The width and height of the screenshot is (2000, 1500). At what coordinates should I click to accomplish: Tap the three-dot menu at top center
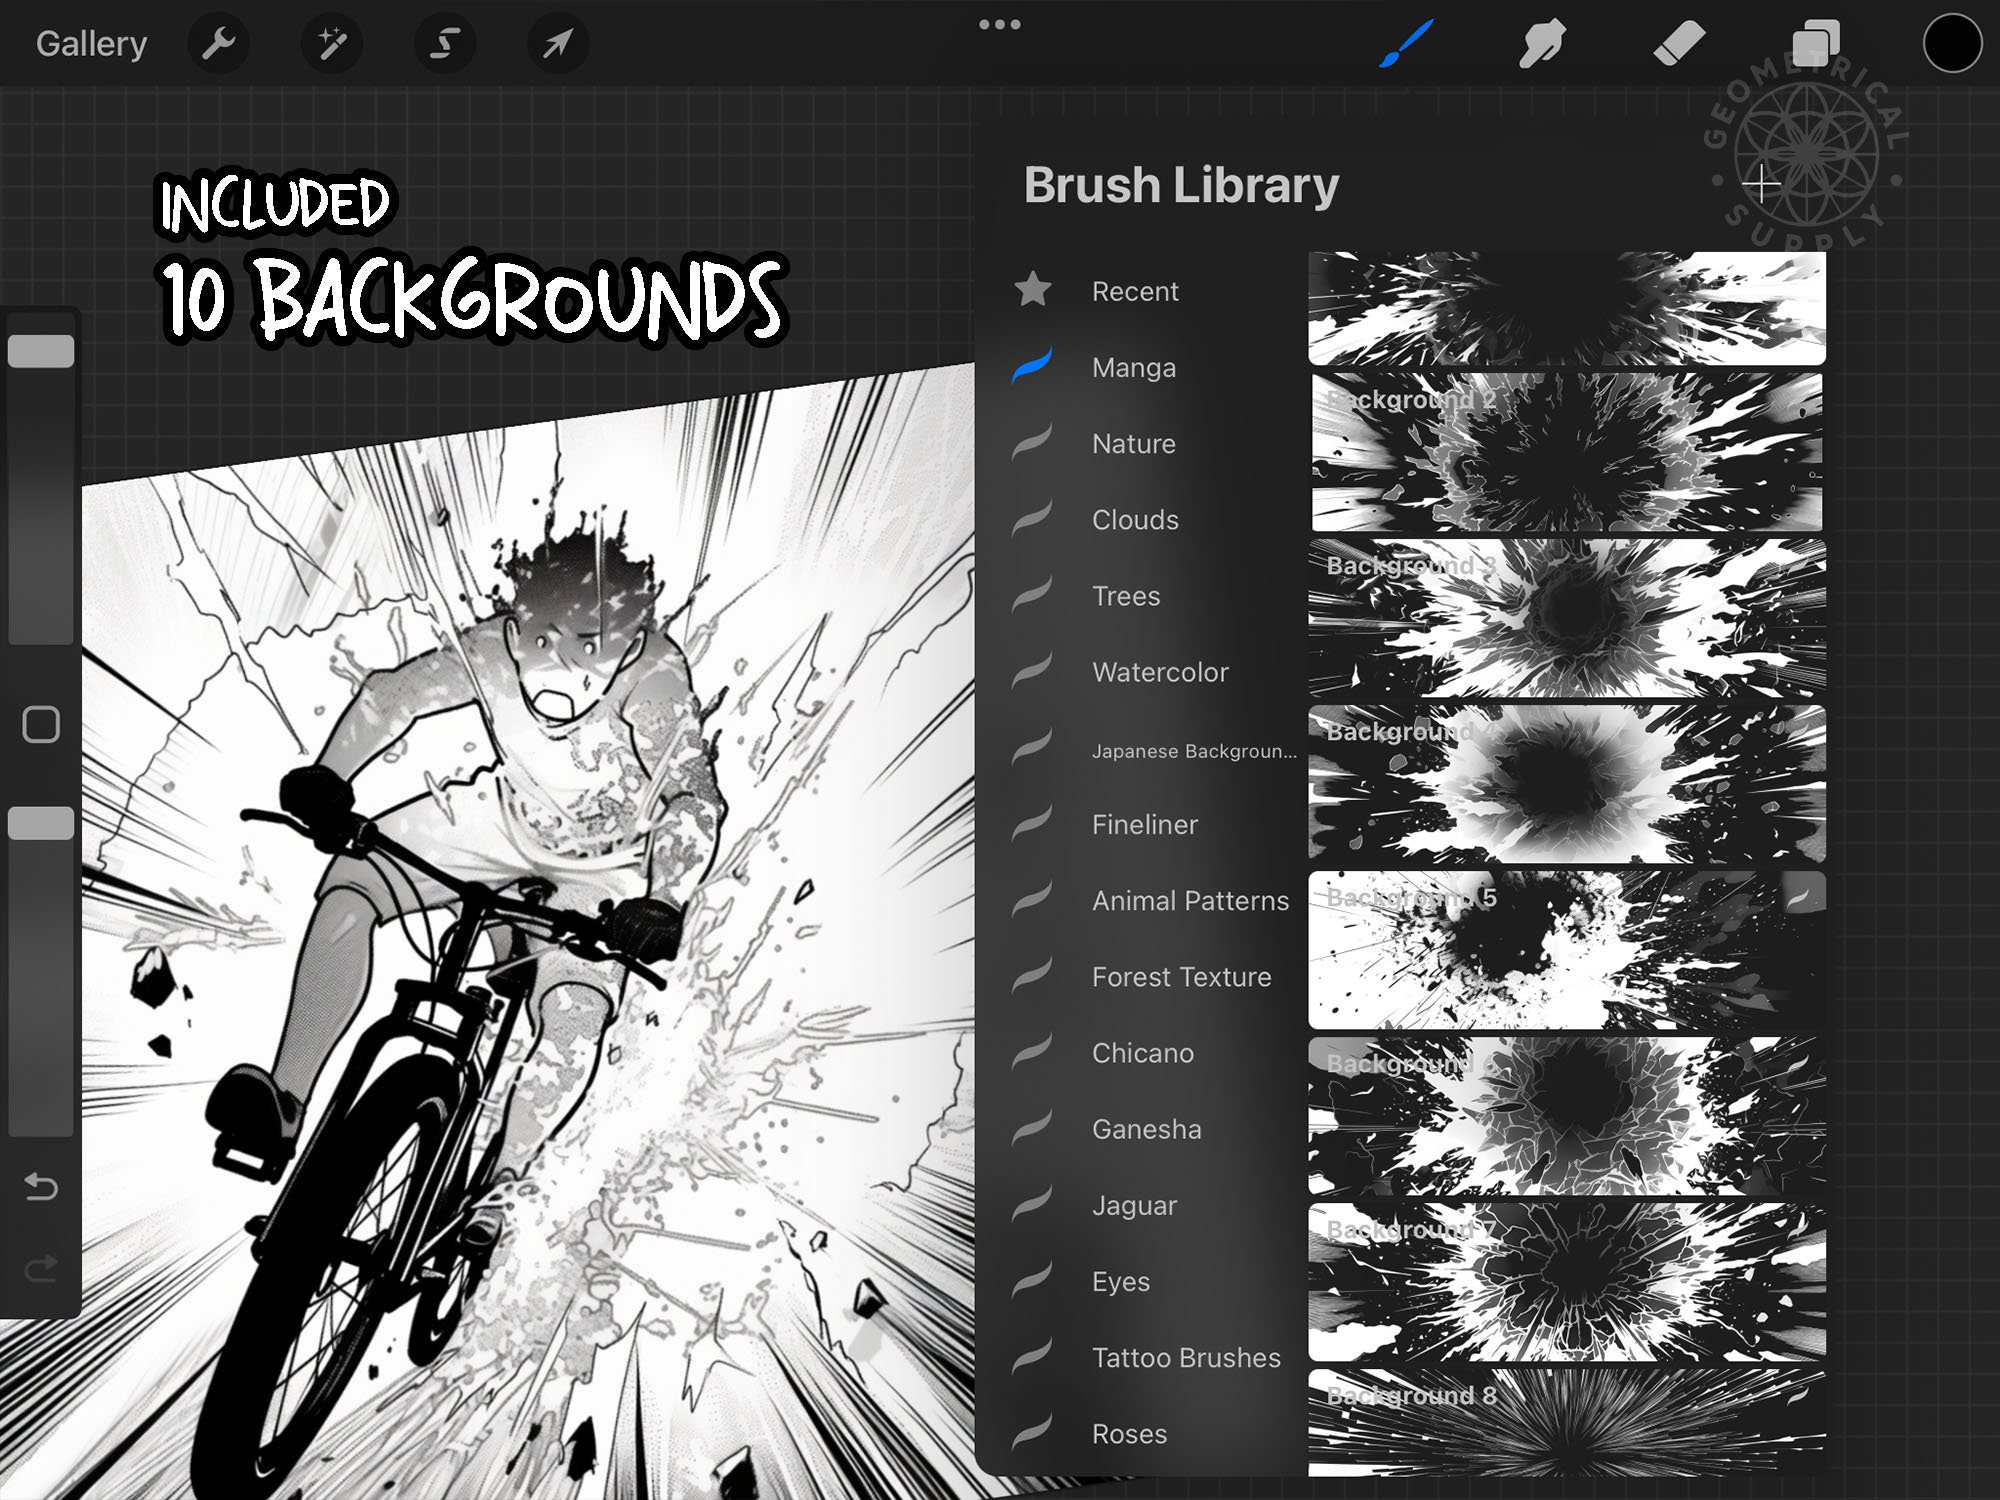(x=1000, y=24)
